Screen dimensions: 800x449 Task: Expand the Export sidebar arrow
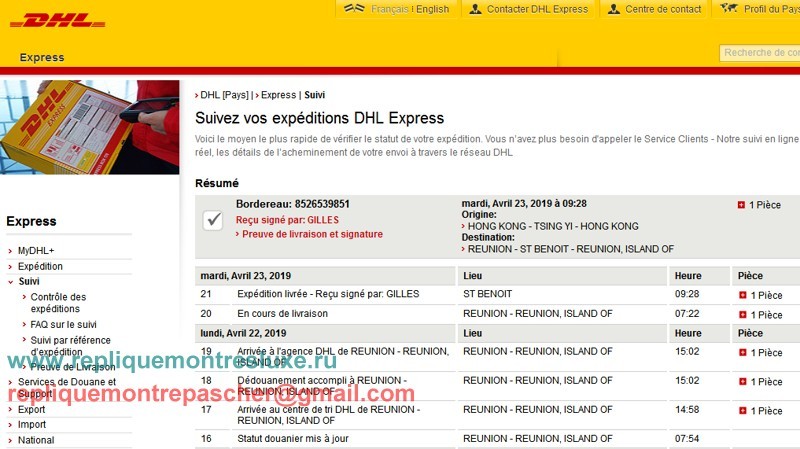(x=10, y=410)
